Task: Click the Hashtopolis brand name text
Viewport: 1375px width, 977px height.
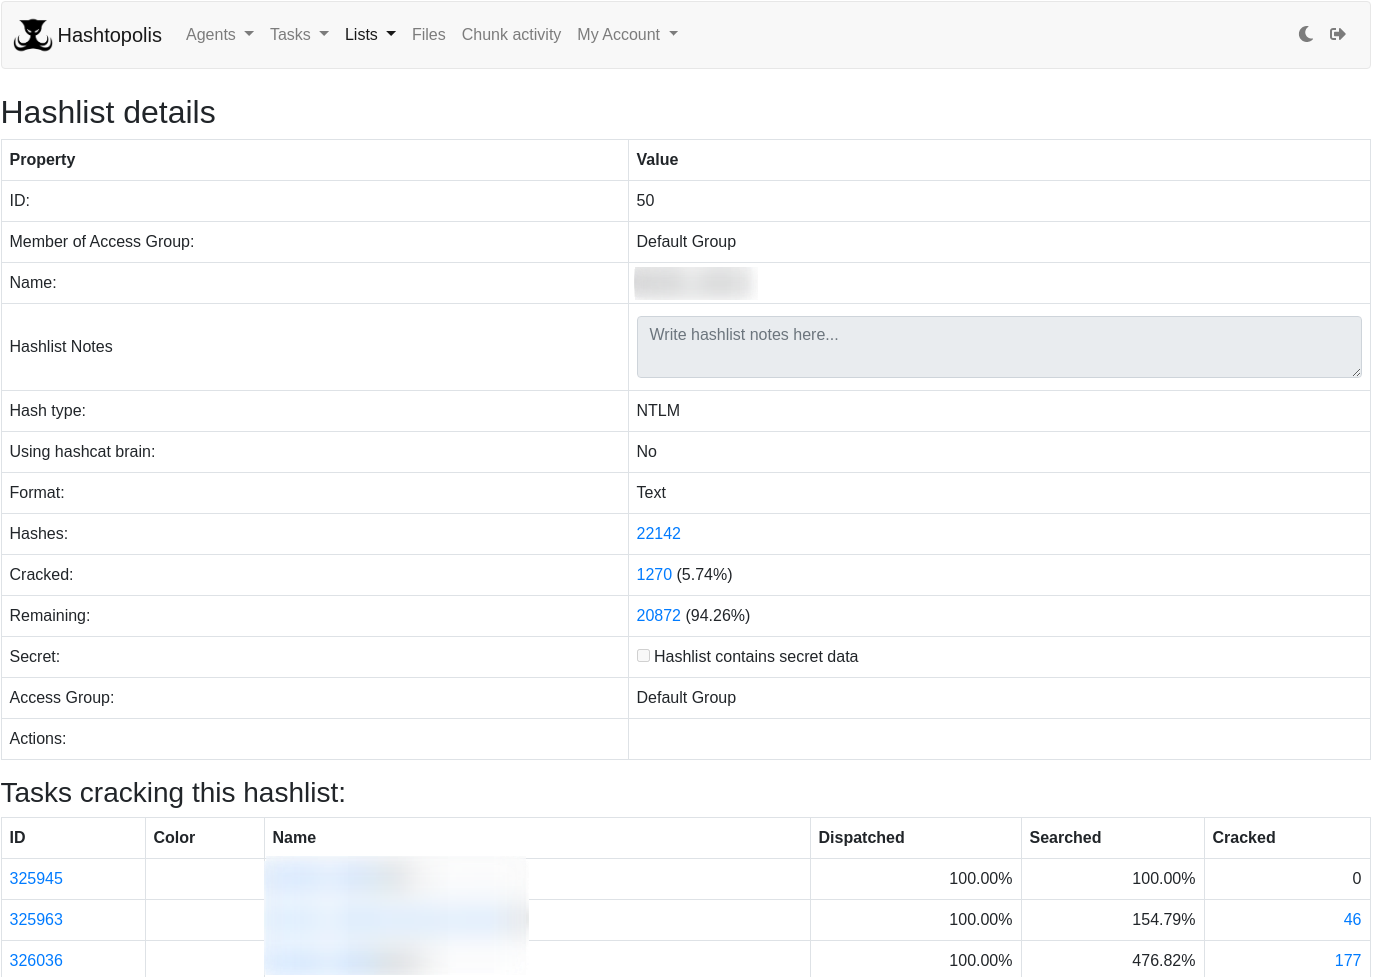Action: 109,35
